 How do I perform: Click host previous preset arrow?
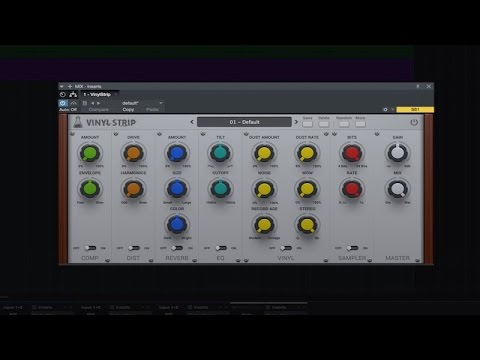(x=92, y=103)
